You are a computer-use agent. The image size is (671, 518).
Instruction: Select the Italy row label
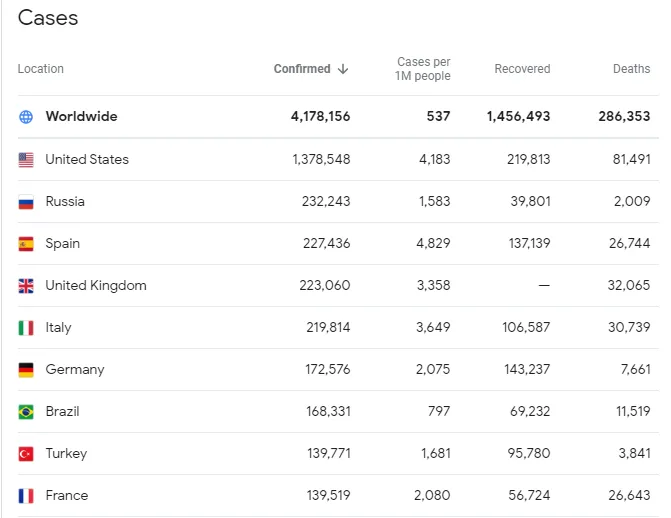(58, 327)
